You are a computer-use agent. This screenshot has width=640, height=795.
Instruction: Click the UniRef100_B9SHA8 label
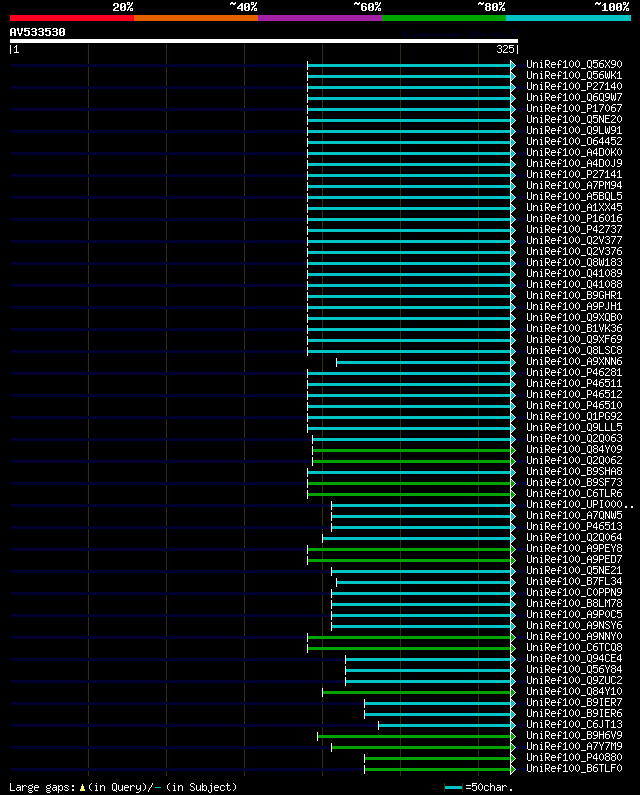click(574, 472)
